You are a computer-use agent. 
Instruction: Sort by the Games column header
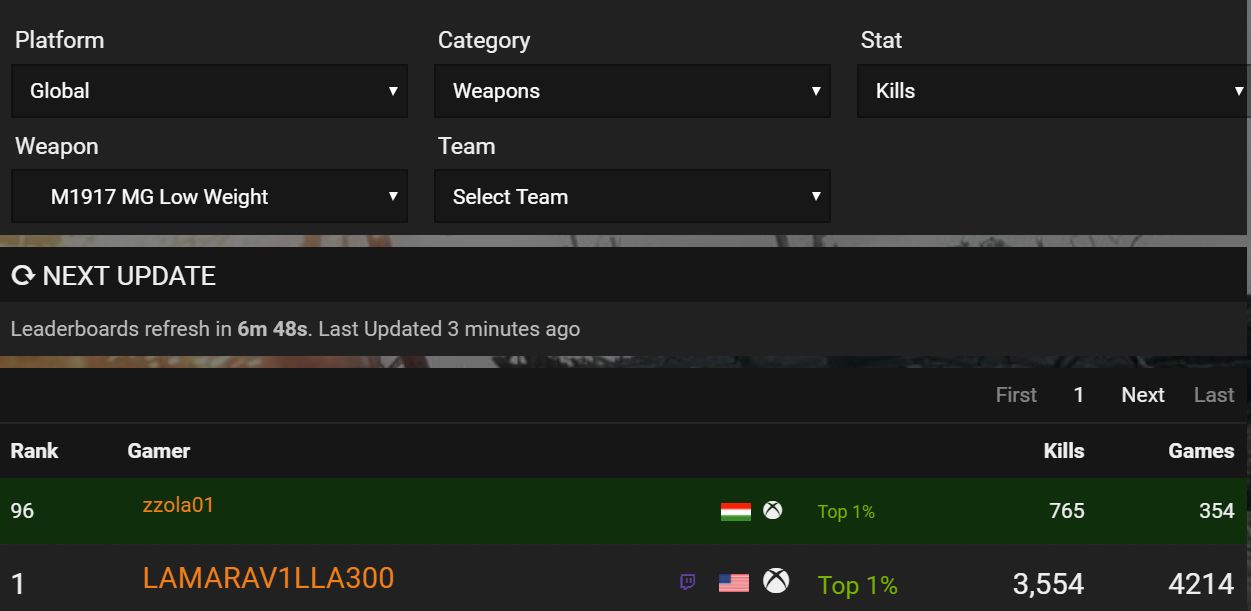tap(1201, 451)
